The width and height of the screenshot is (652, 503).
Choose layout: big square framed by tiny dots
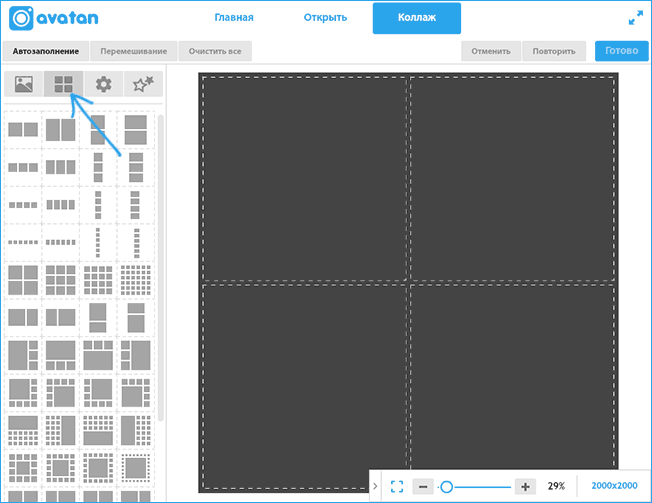pyautogui.click(x=136, y=468)
